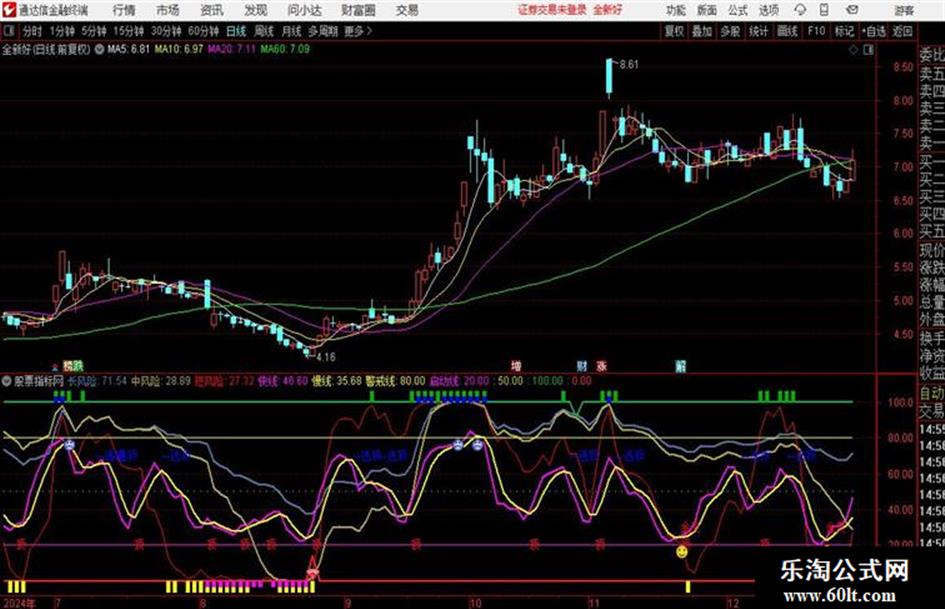Click the 4.16 low price label
This screenshot has height=609, width=945.
[x=325, y=357]
